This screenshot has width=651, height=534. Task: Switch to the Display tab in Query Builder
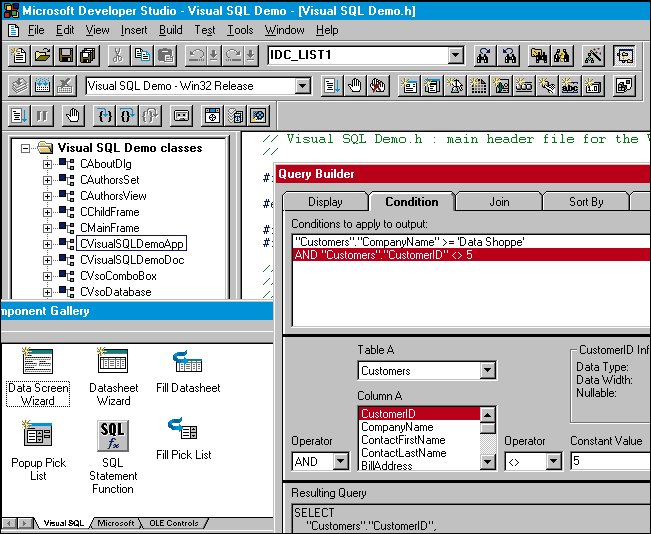pyautogui.click(x=325, y=202)
